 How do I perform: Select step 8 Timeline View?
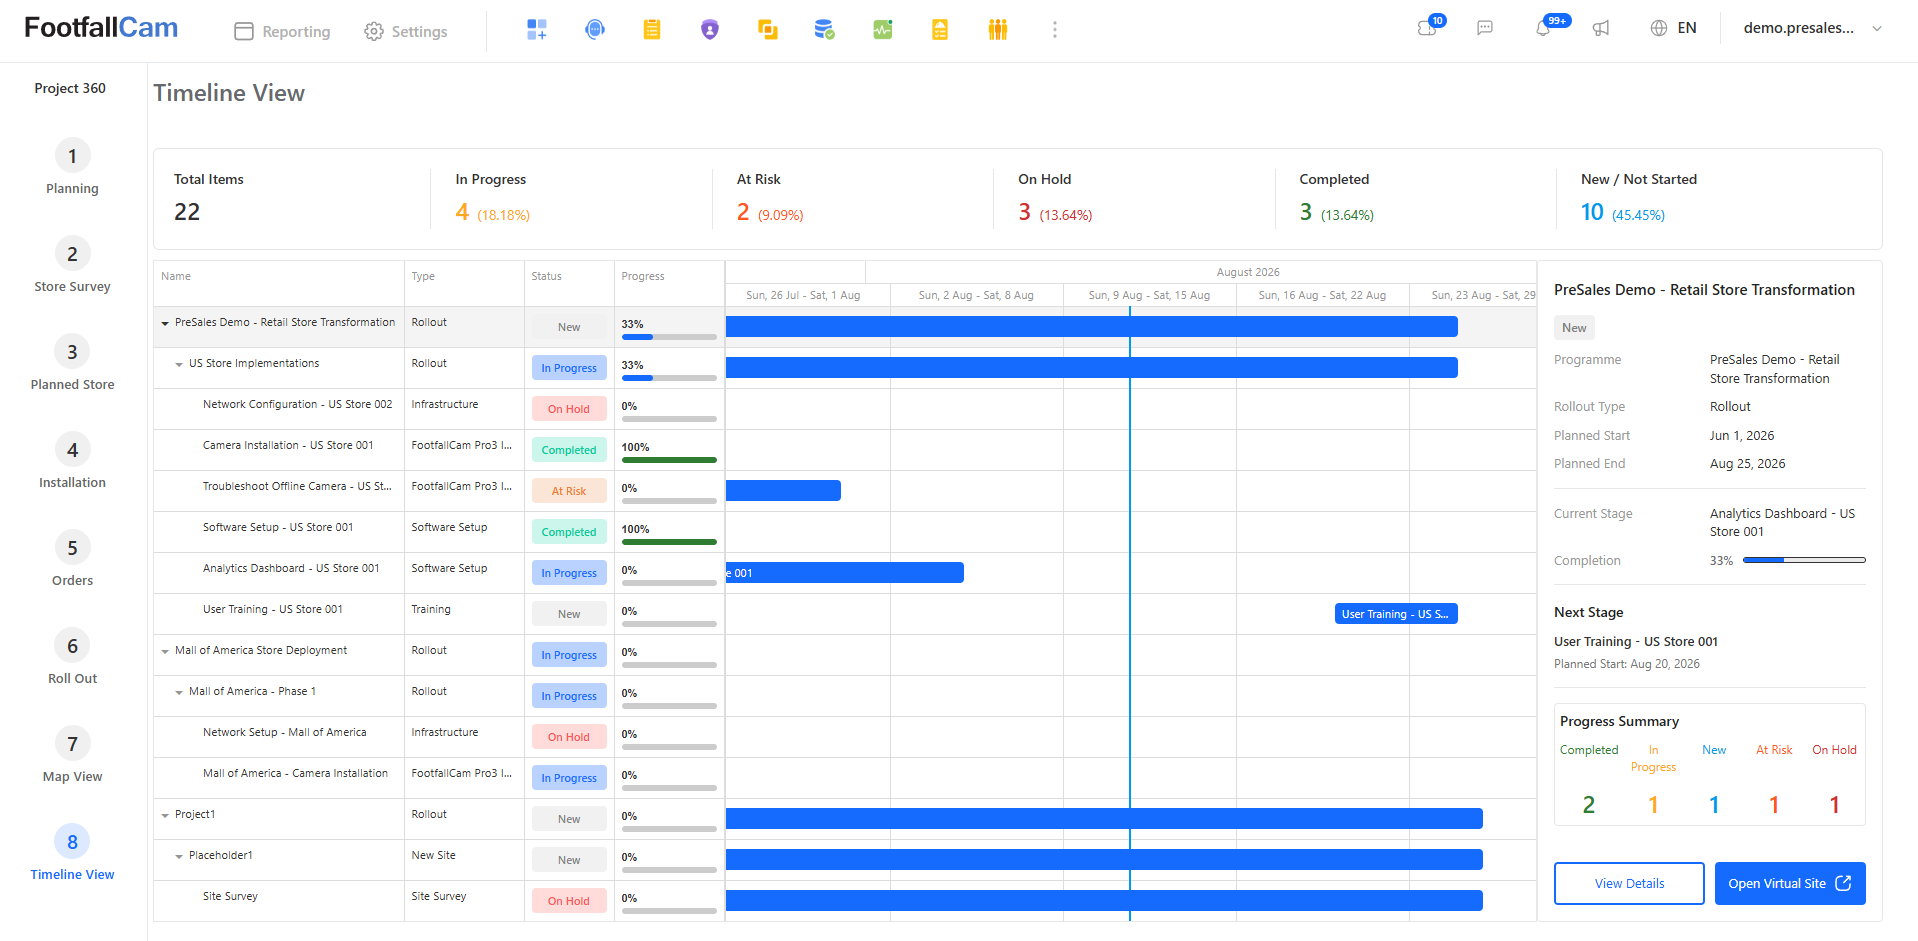[x=72, y=853]
